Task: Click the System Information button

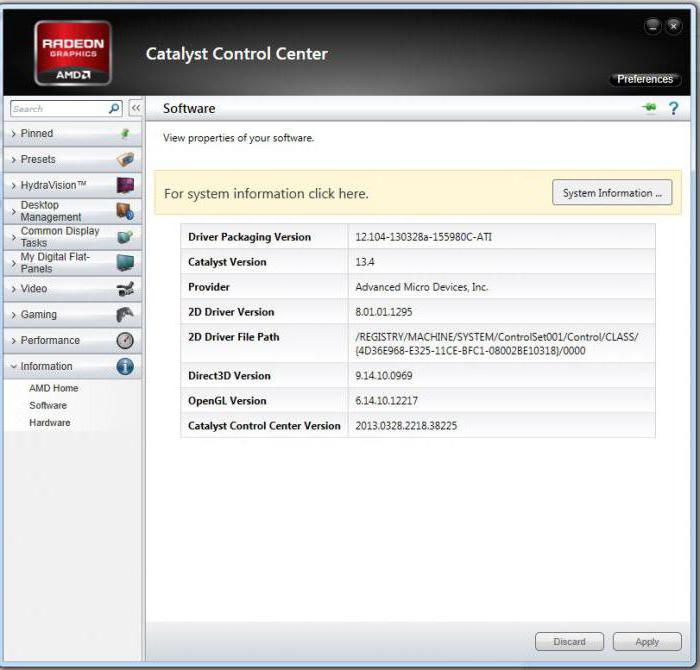Action: tap(612, 193)
